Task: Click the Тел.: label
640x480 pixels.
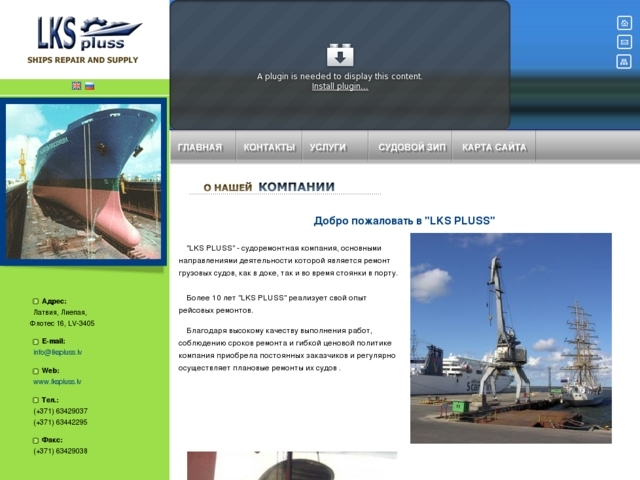Action: 50,400
